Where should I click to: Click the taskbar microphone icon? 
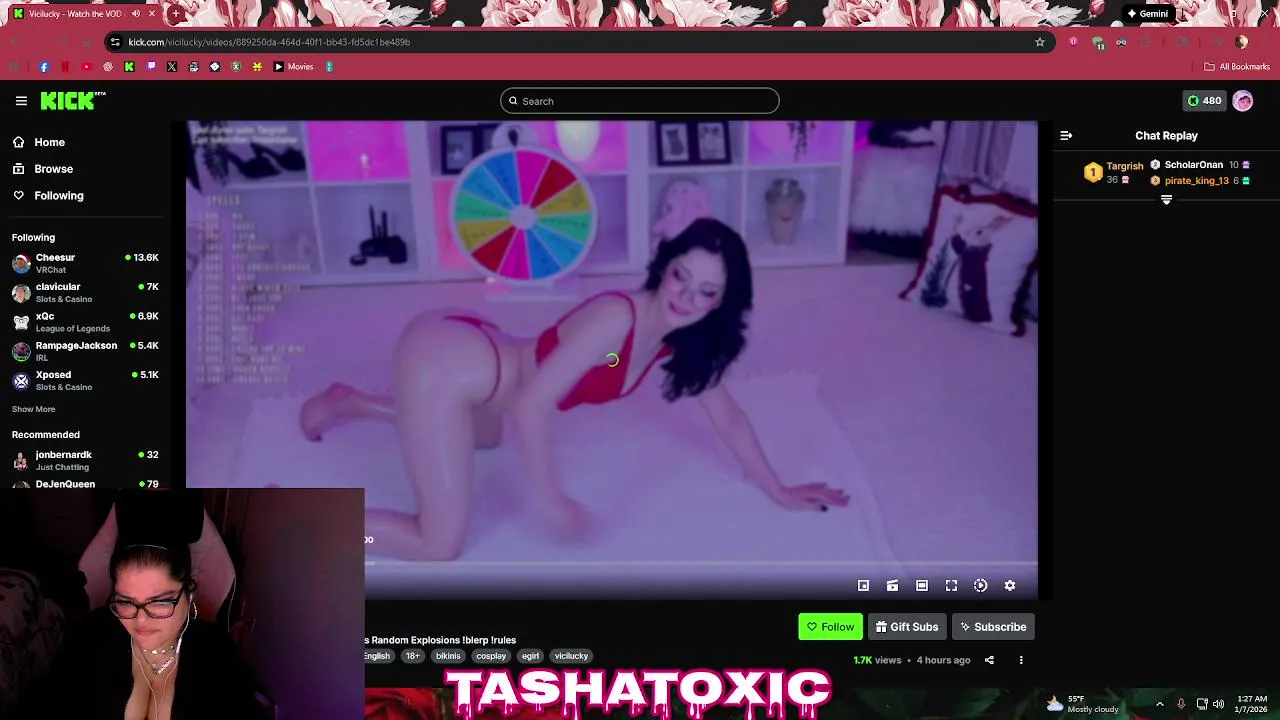[1181, 704]
